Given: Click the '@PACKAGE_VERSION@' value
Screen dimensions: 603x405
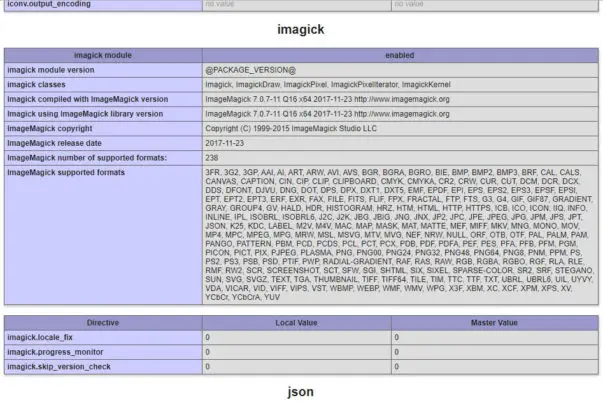Looking at the screenshot, I should coord(251,70).
